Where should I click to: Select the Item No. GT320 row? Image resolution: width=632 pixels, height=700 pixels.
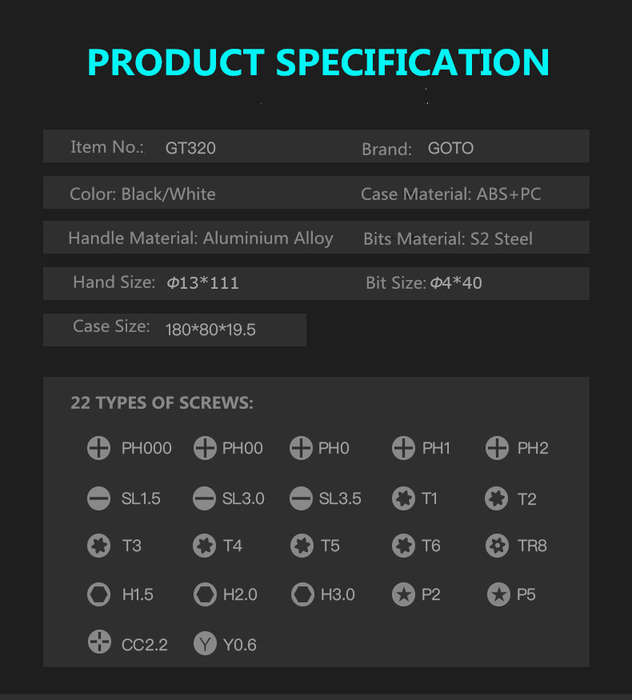(316, 146)
